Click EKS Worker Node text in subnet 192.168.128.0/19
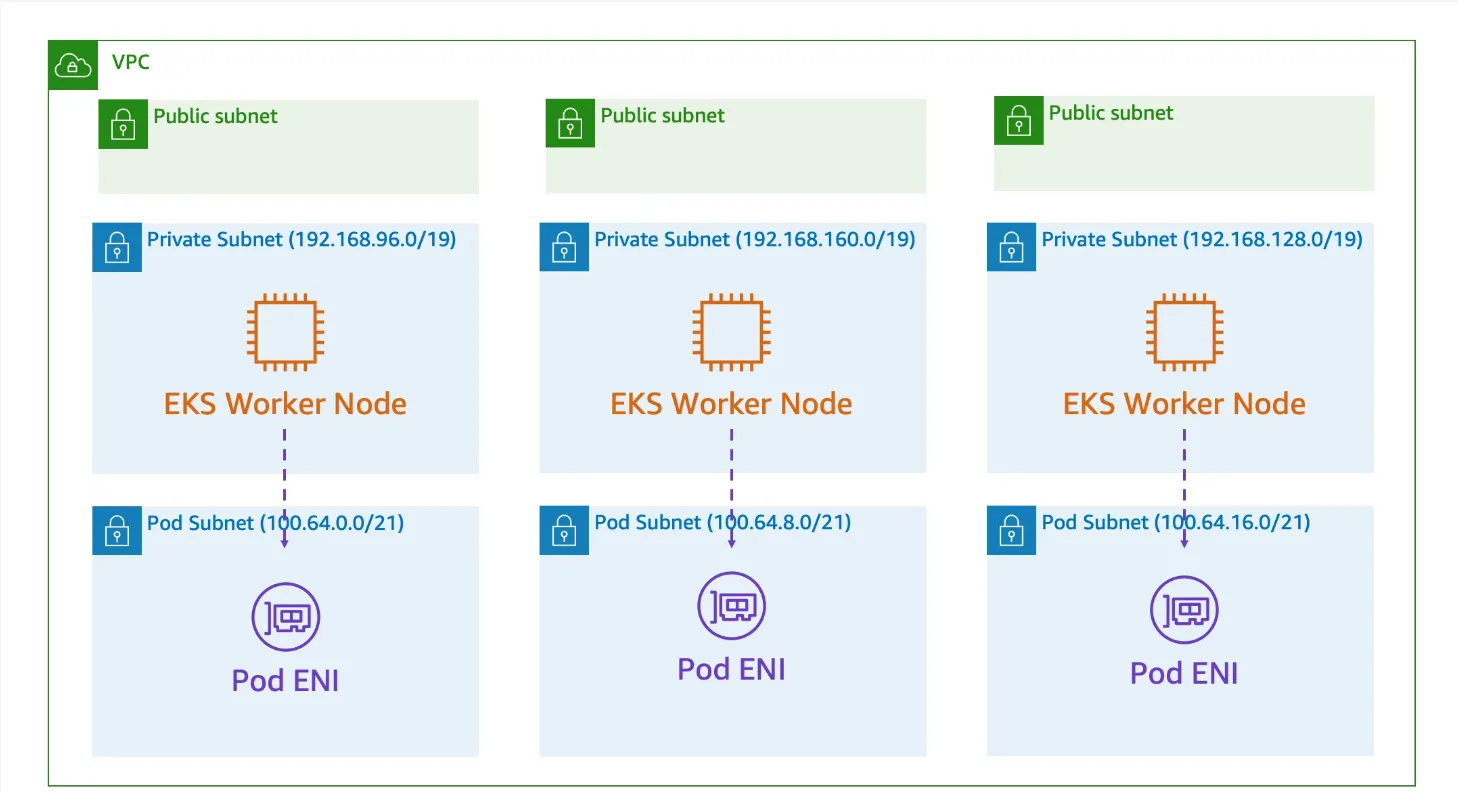1458x792 pixels. 1184,404
